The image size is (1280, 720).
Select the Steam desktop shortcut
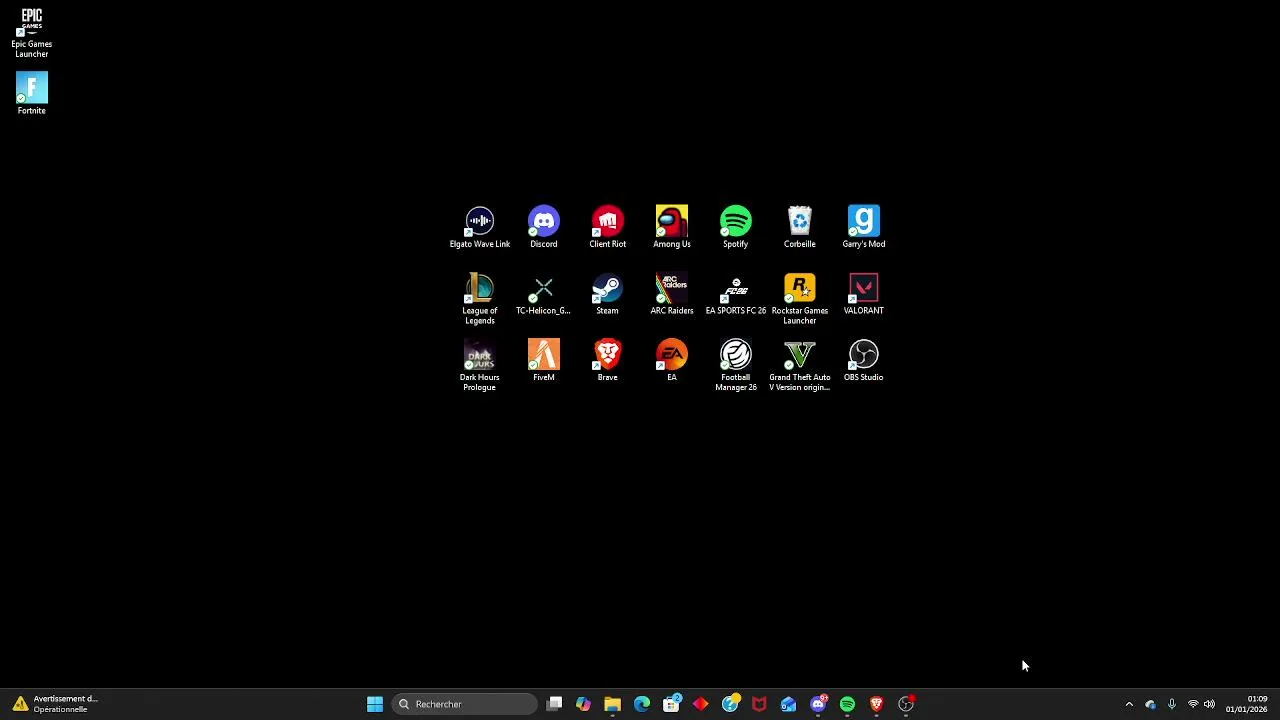(607, 294)
